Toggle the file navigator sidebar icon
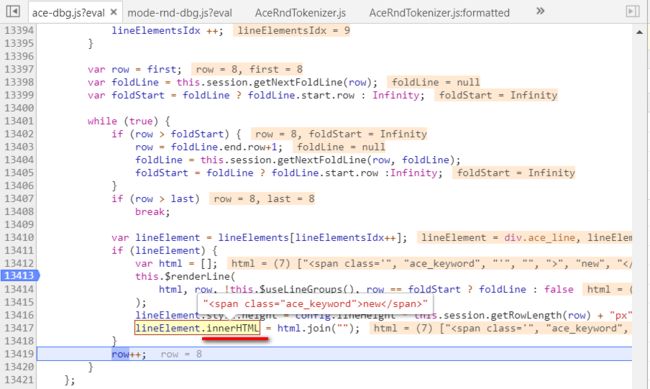 tap(13, 11)
